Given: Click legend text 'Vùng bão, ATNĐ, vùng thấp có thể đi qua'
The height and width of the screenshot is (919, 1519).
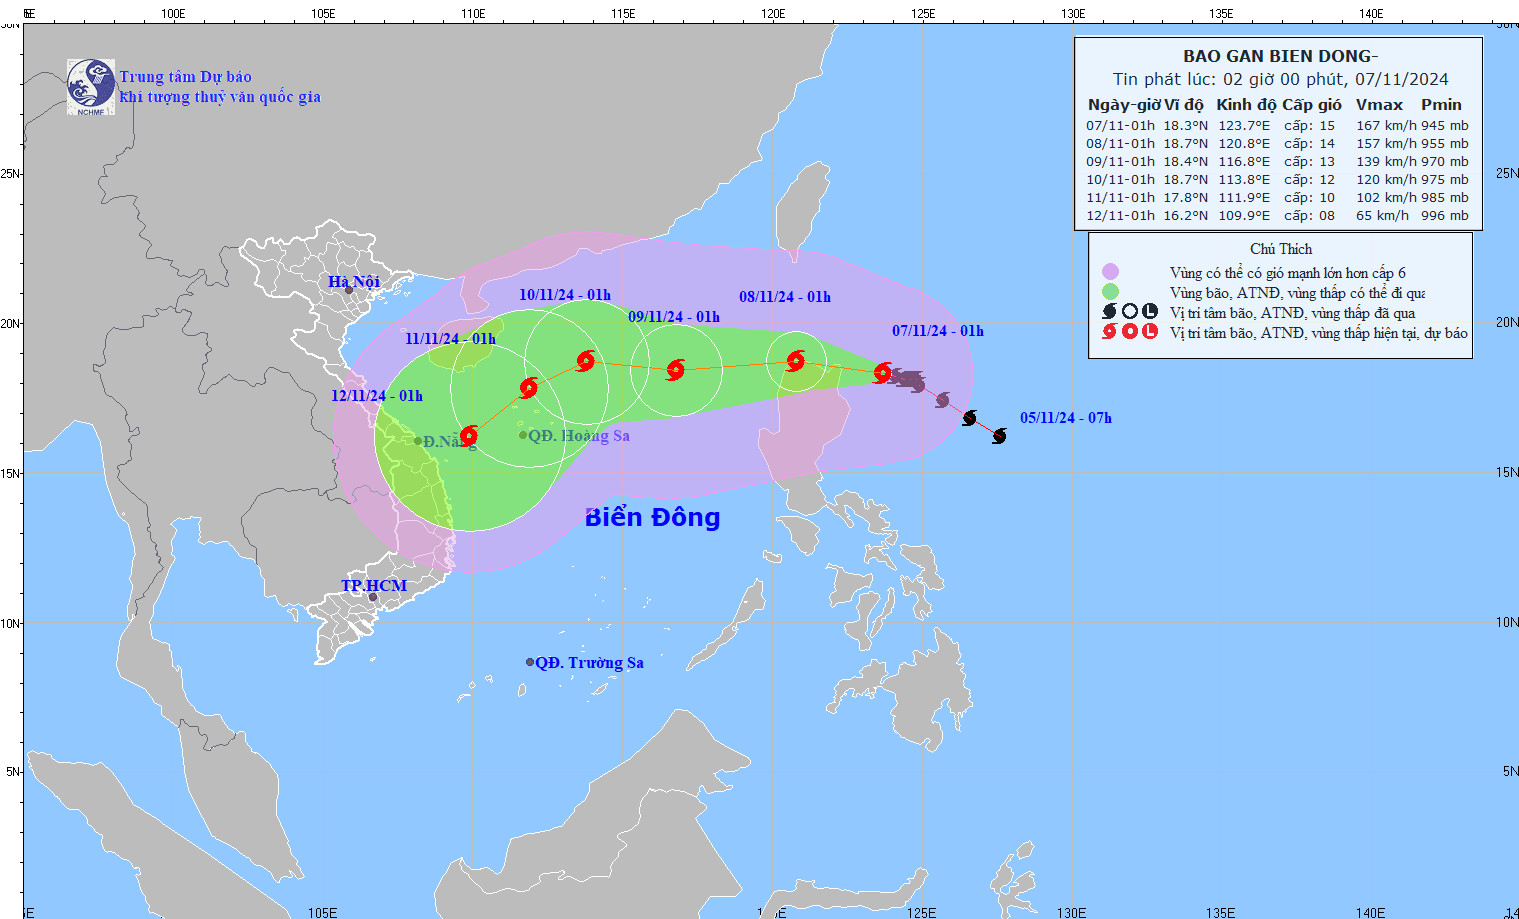Looking at the screenshot, I should pyautogui.click(x=1298, y=293).
